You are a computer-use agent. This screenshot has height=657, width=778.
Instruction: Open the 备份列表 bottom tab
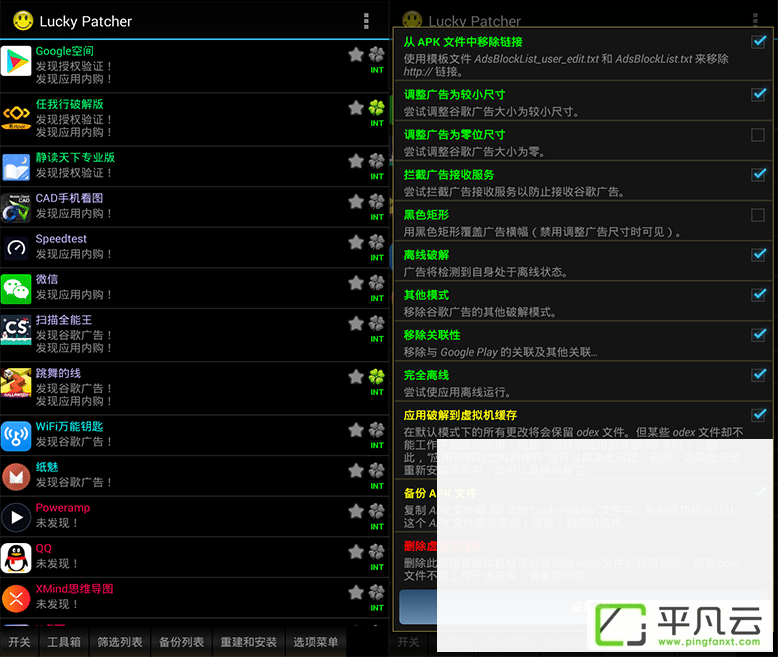tap(181, 642)
